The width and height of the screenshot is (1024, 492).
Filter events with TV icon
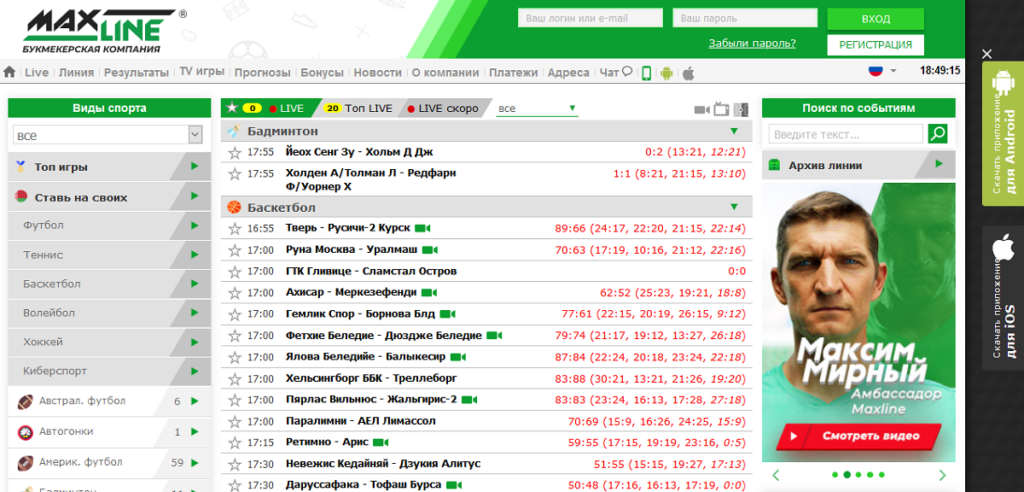coord(721,108)
